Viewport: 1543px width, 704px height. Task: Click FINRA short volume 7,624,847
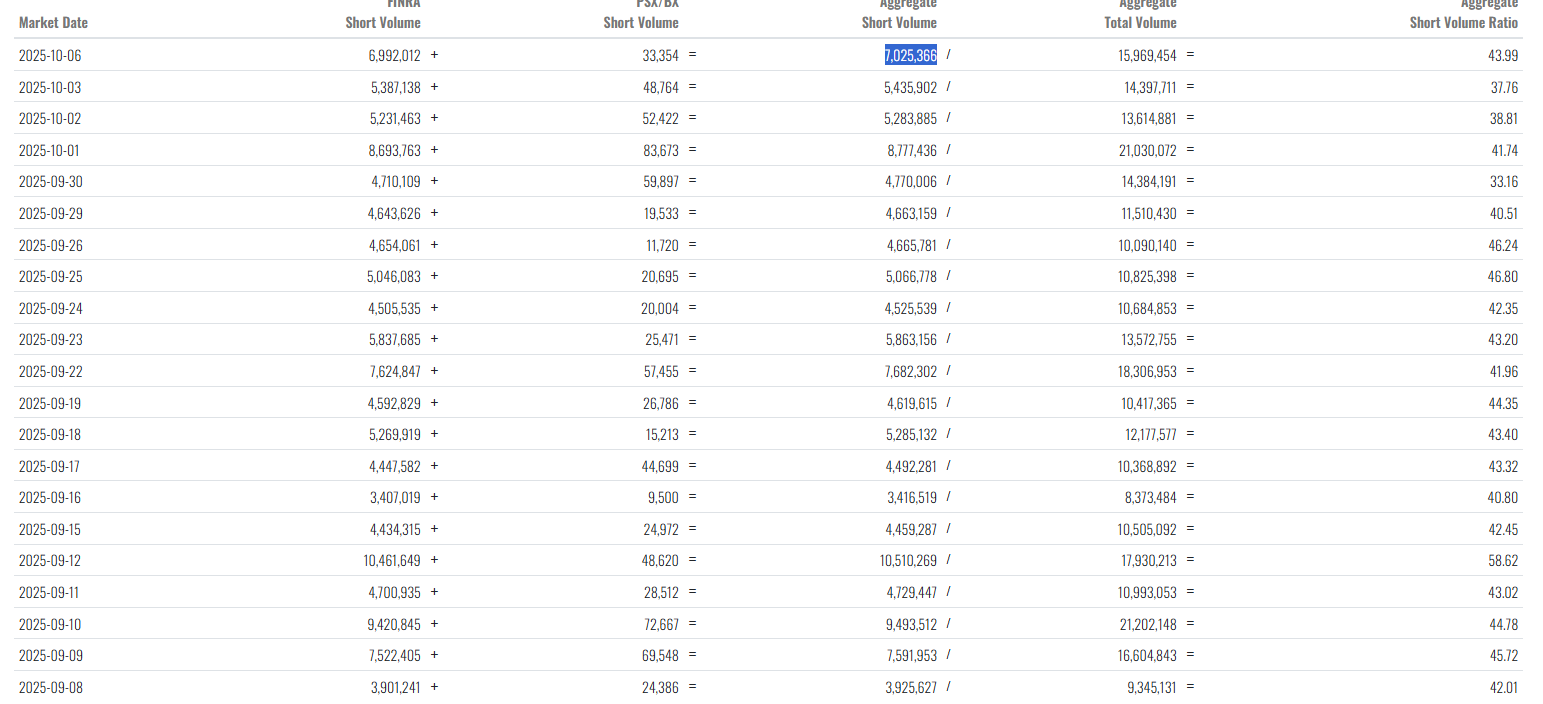pyautogui.click(x=395, y=372)
